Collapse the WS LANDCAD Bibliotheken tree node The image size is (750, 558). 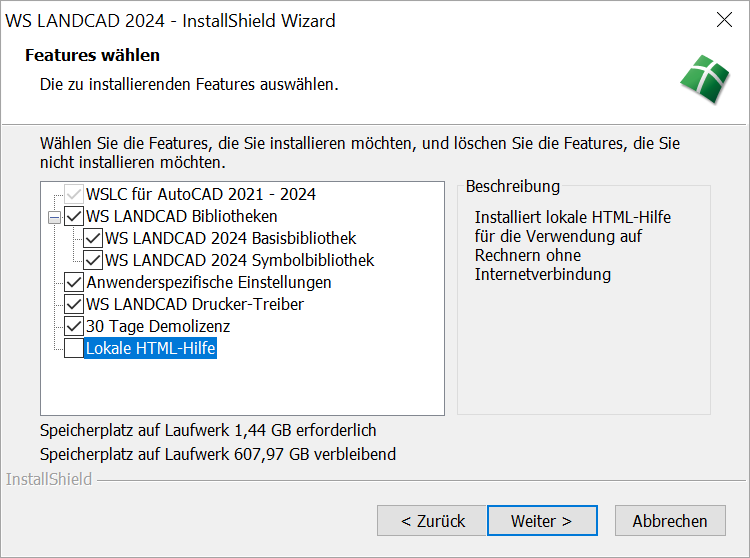click(54, 216)
